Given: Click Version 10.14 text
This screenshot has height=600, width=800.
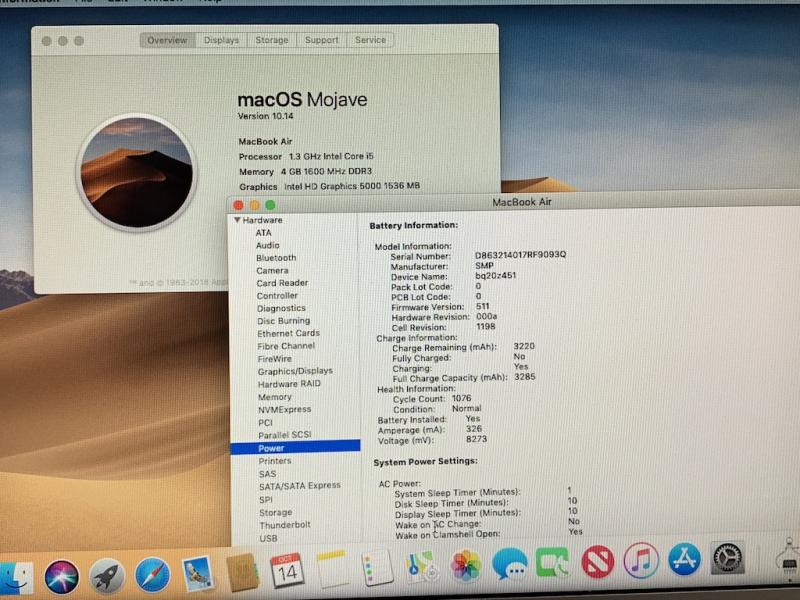Looking at the screenshot, I should tap(265, 116).
